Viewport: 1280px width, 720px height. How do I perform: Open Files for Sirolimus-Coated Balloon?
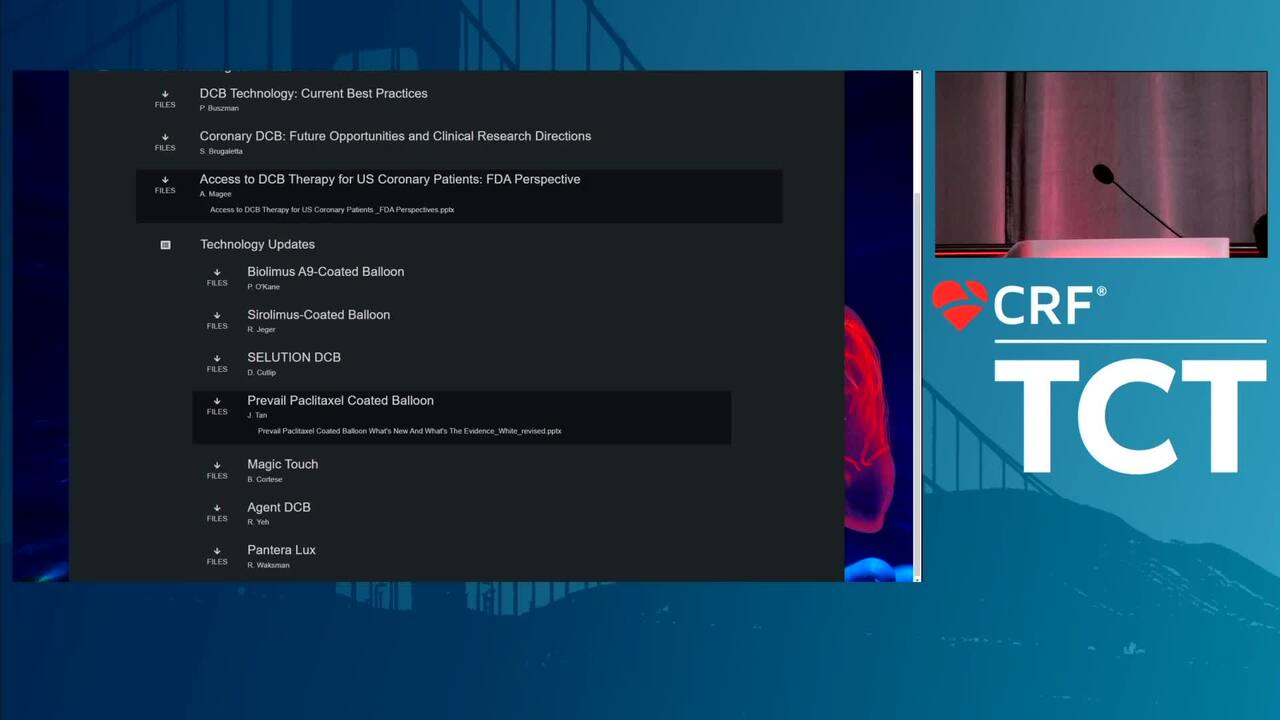[x=217, y=320]
